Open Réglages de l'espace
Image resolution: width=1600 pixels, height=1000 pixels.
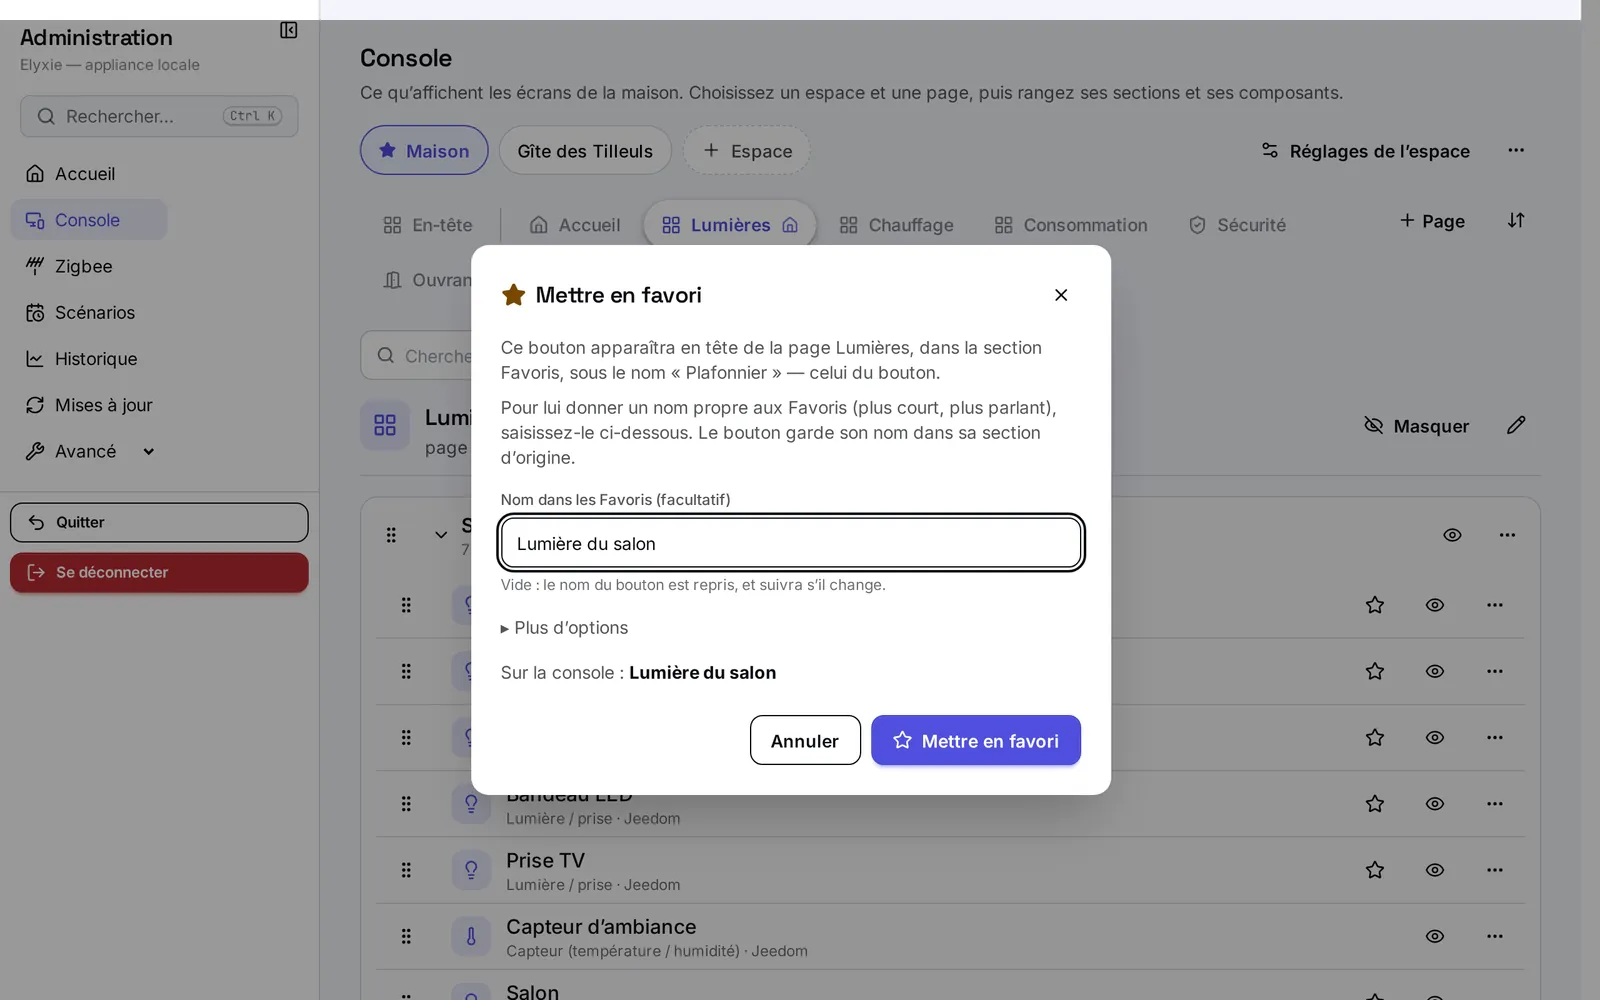click(x=1366, y=151)
